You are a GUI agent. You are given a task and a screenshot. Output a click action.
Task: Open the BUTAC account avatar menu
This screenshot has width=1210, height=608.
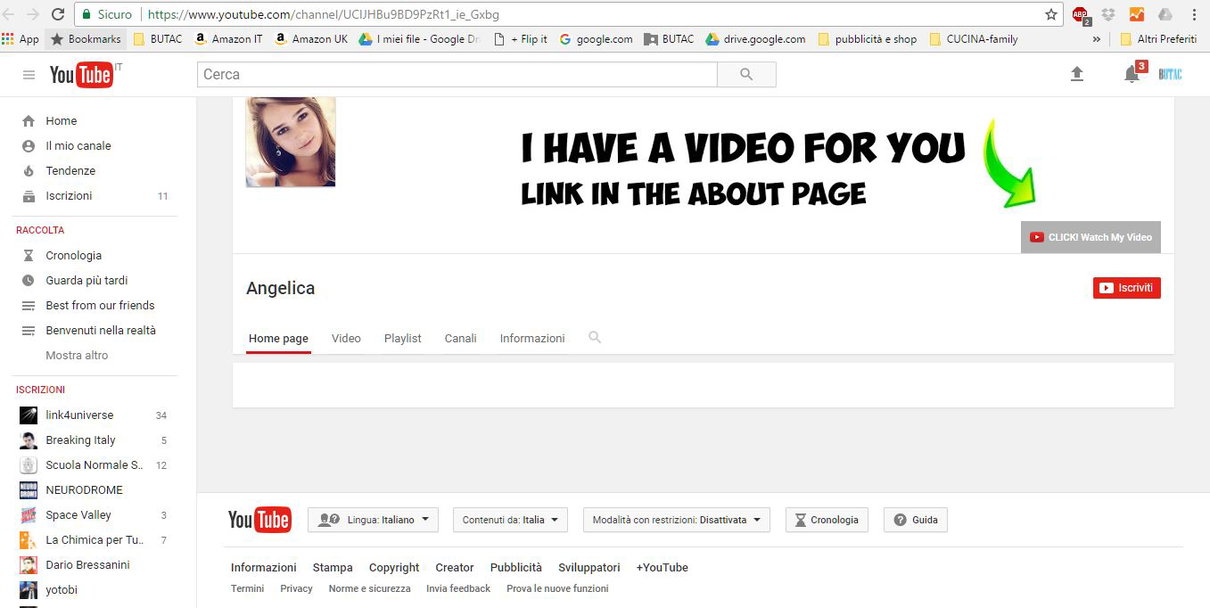[x=1170, y=75]
